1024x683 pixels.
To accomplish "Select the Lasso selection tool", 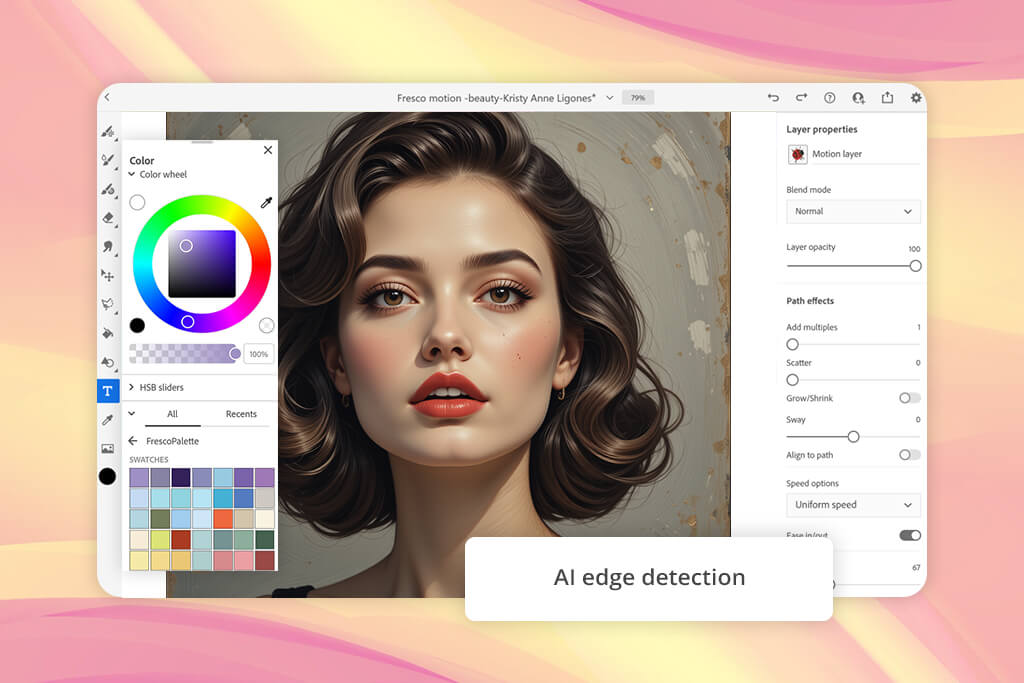I will pos(108,304).
